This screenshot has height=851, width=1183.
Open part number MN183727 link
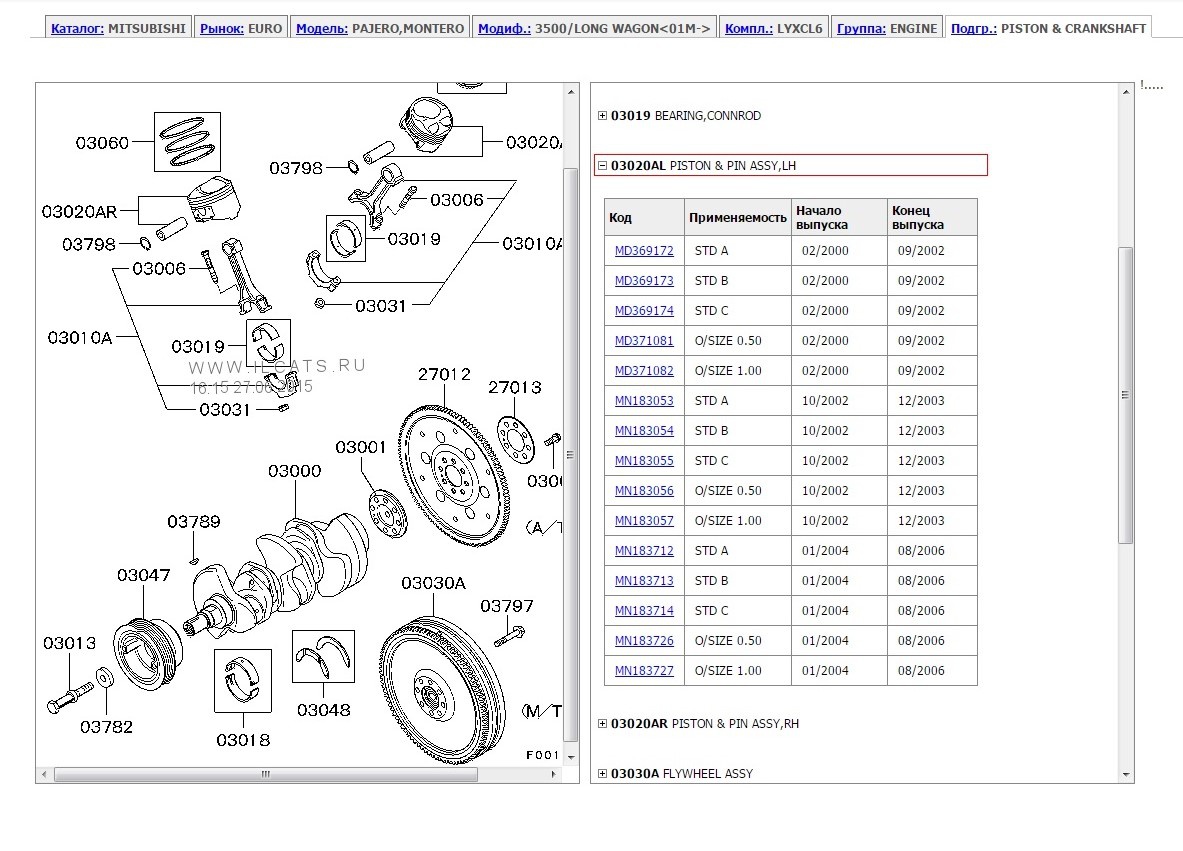pos(644,671)
